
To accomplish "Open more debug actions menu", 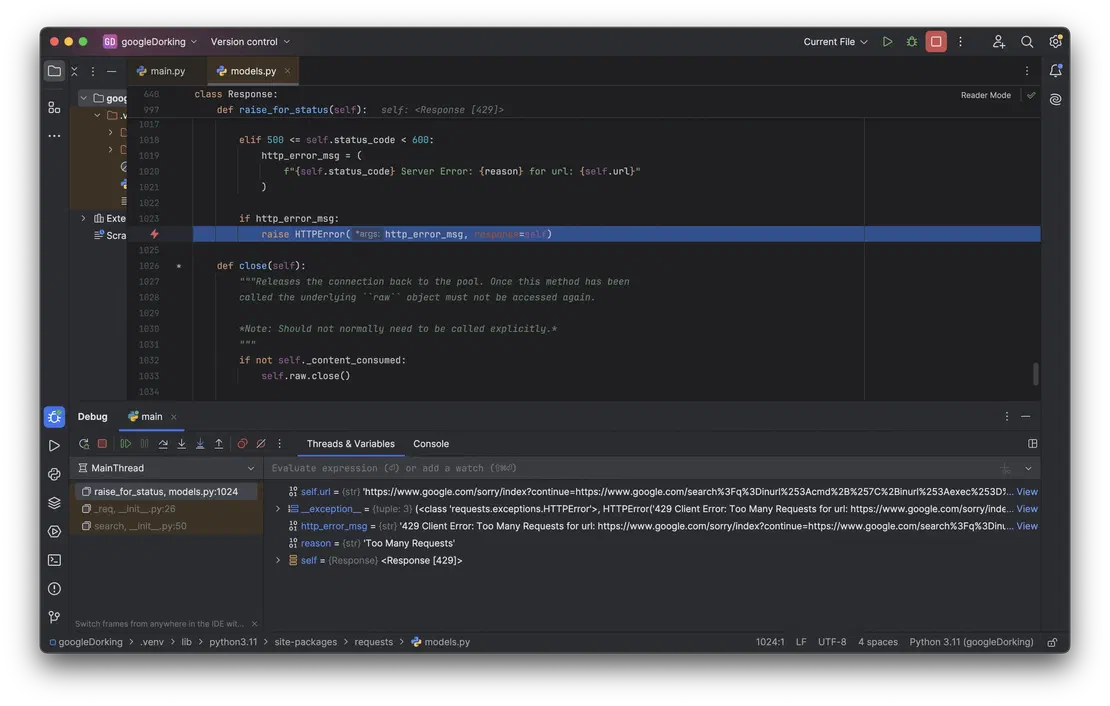I will click(280, 444).
